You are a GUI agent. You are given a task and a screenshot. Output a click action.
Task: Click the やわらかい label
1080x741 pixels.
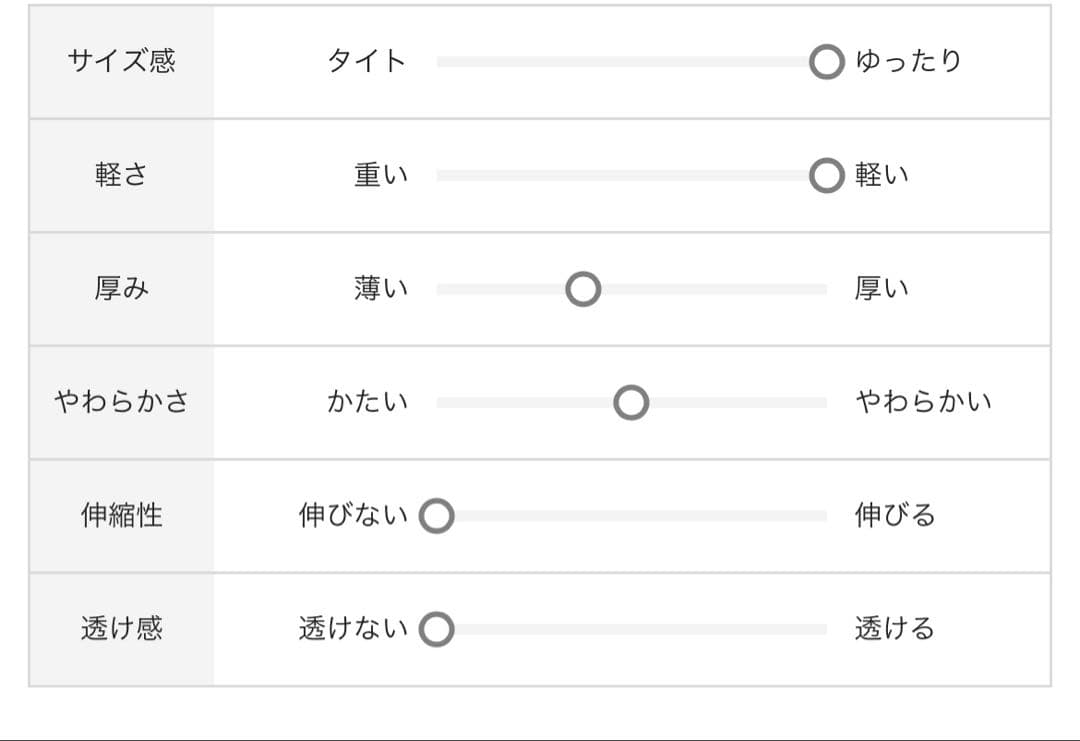[x=923, y=403]
